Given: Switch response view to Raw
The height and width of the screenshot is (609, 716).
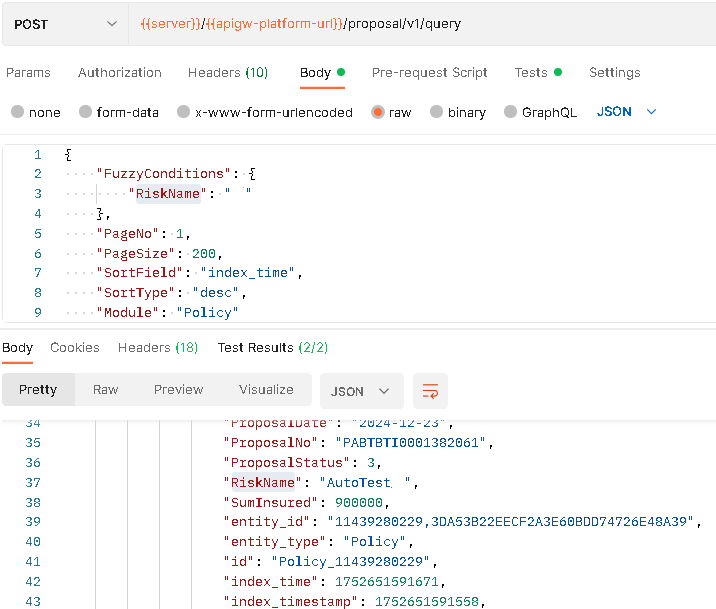Looking at the screenshot, I should [x=106, y=390].
